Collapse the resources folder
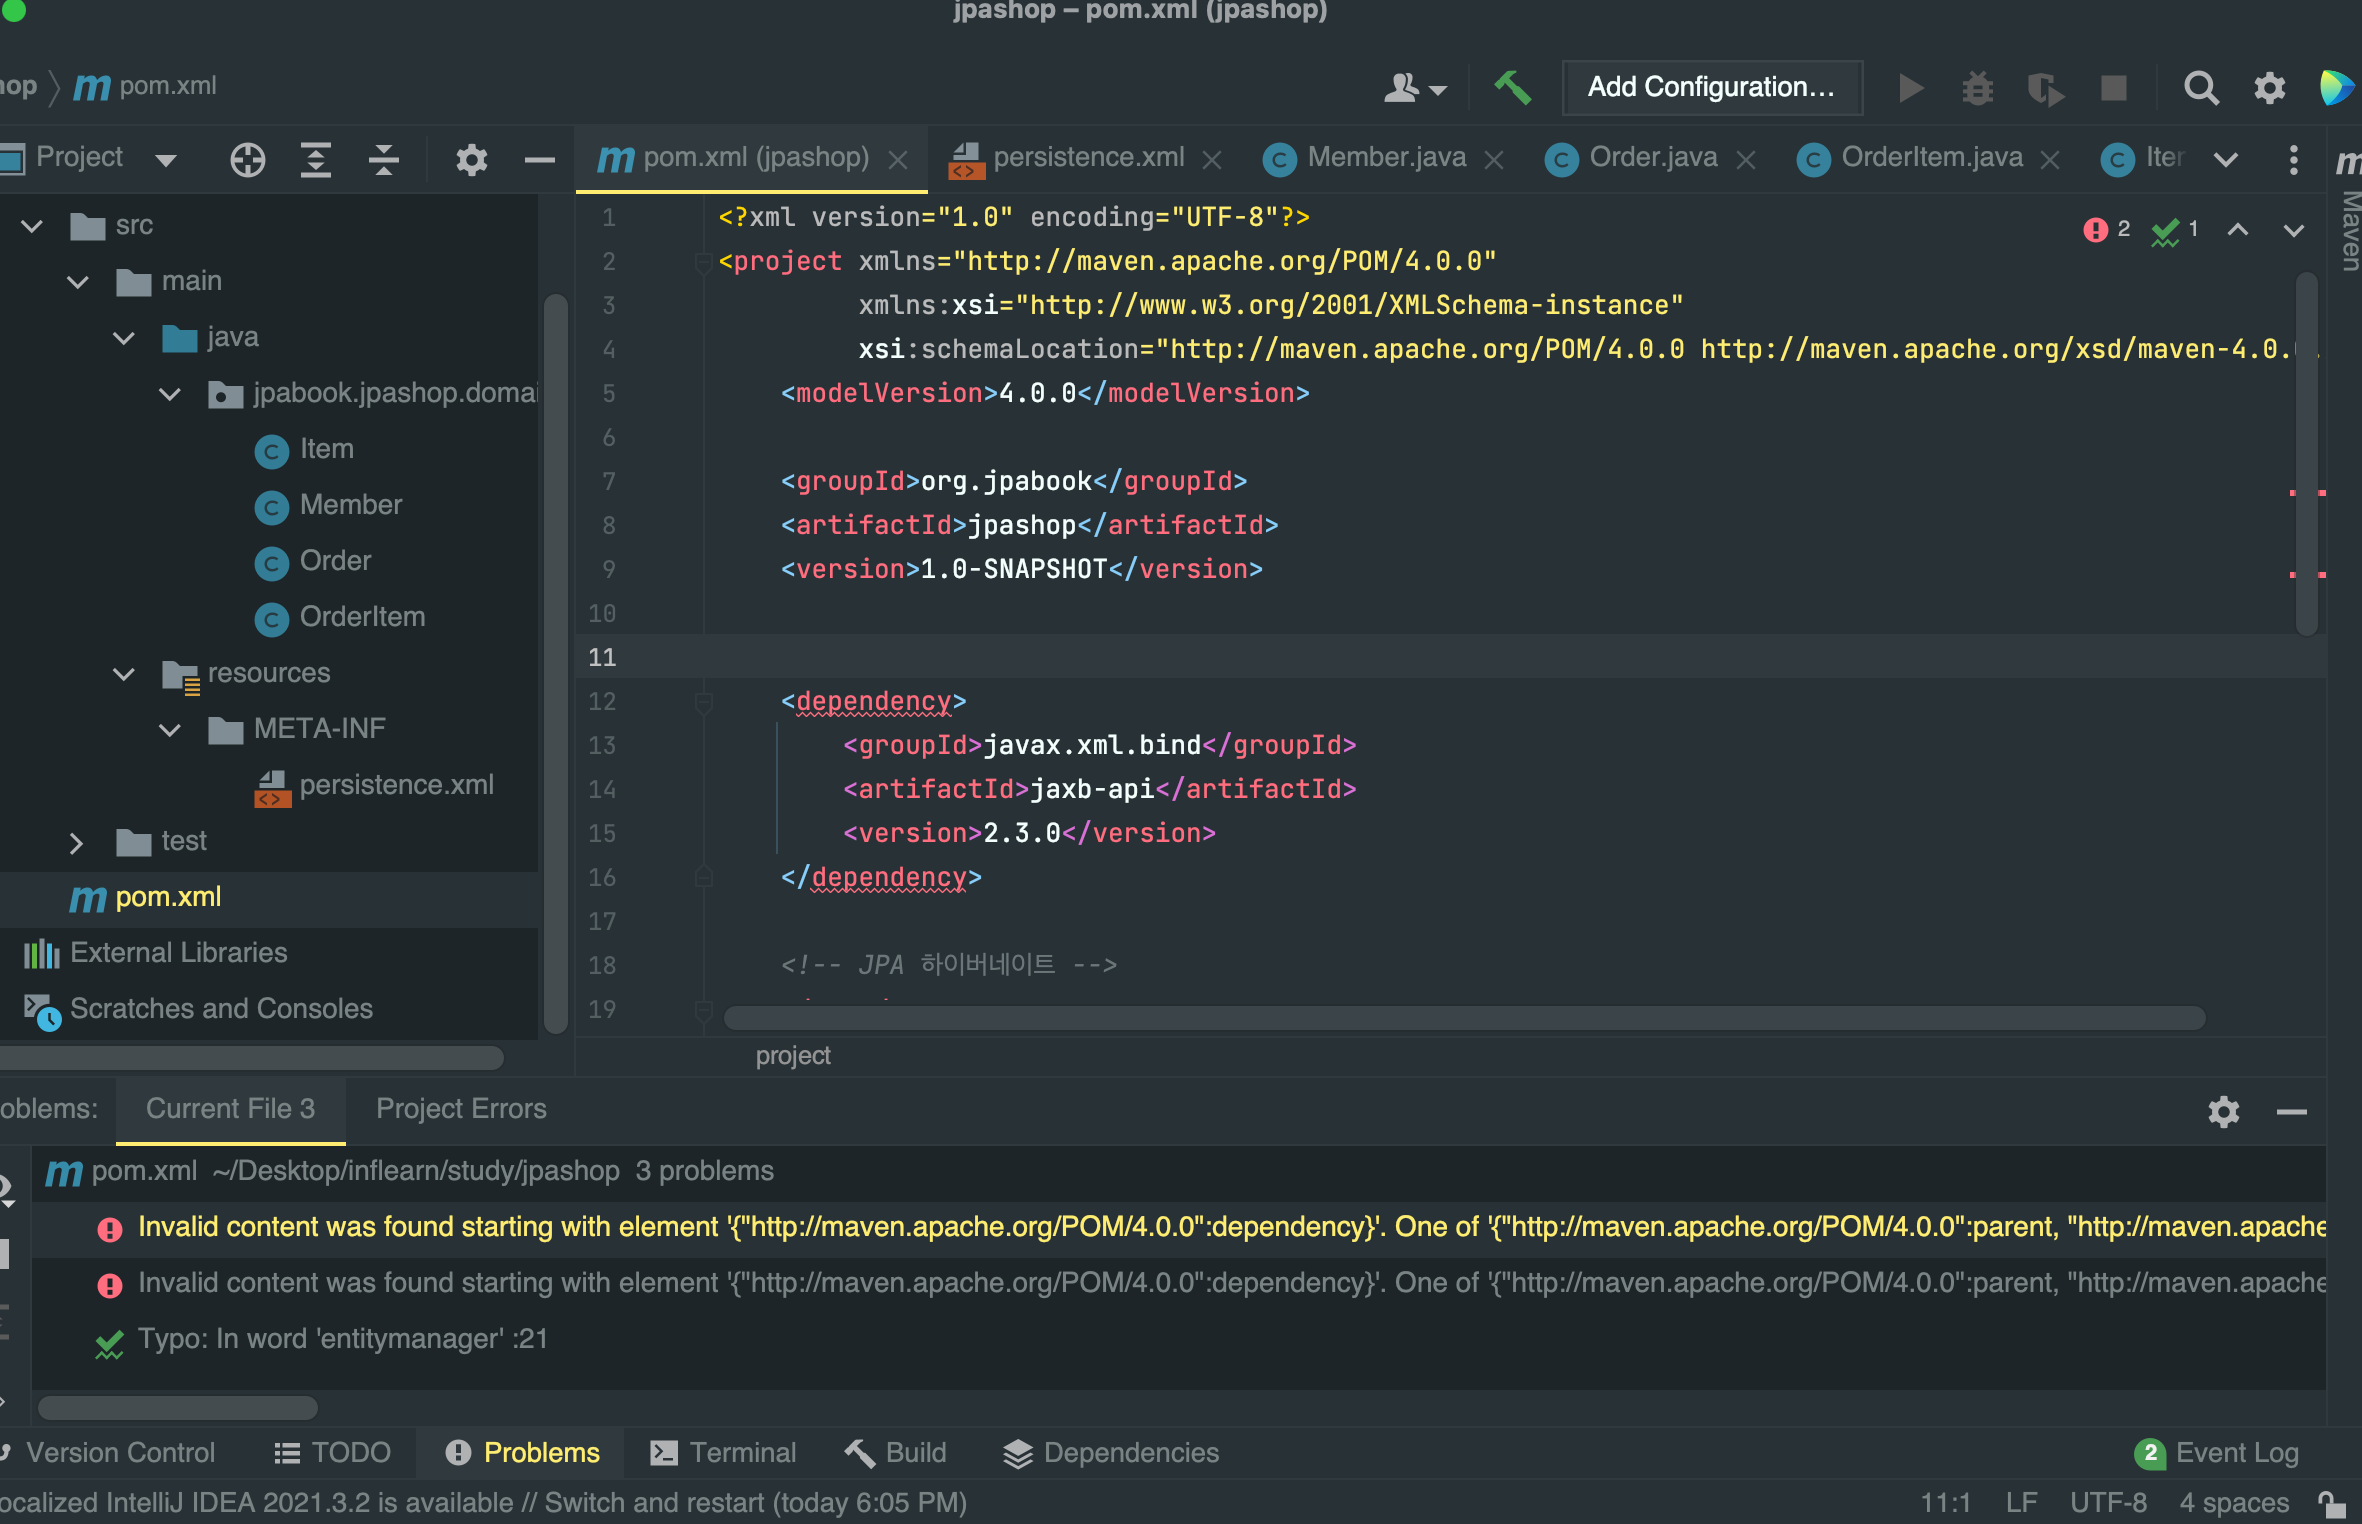Viewport: 2362px width, 1524px height. click(124, 674)
